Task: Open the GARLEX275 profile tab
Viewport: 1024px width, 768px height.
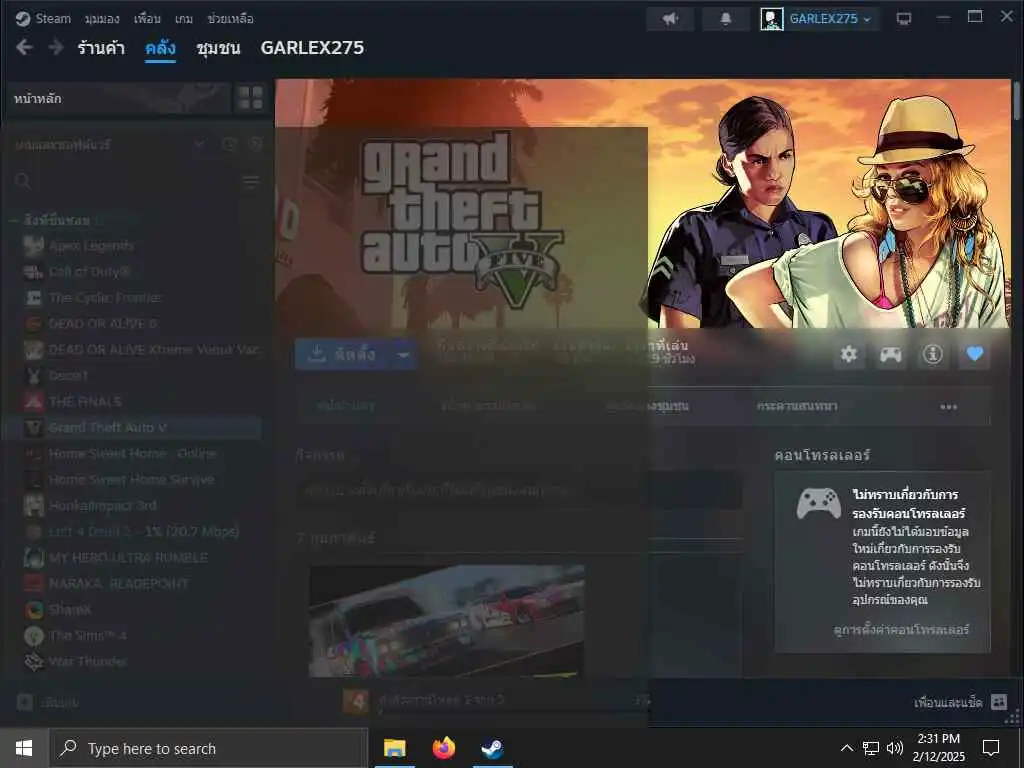Action: [312, 48]
